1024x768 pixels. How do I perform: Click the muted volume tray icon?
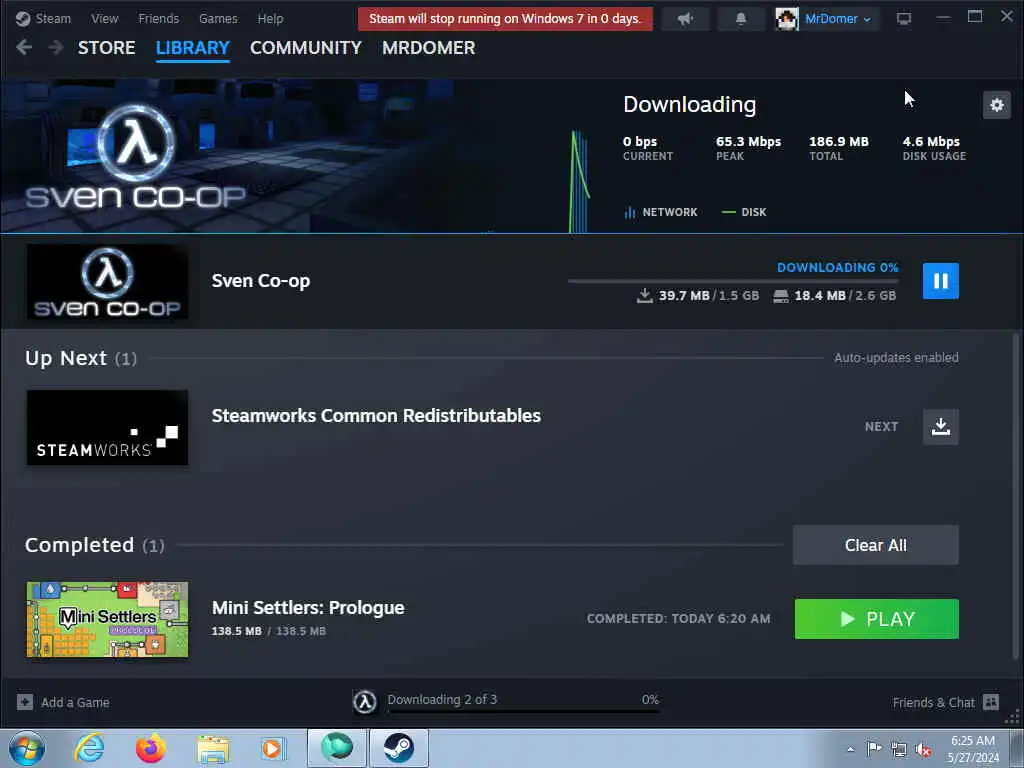pyautogui.click(x=924, y=749)
